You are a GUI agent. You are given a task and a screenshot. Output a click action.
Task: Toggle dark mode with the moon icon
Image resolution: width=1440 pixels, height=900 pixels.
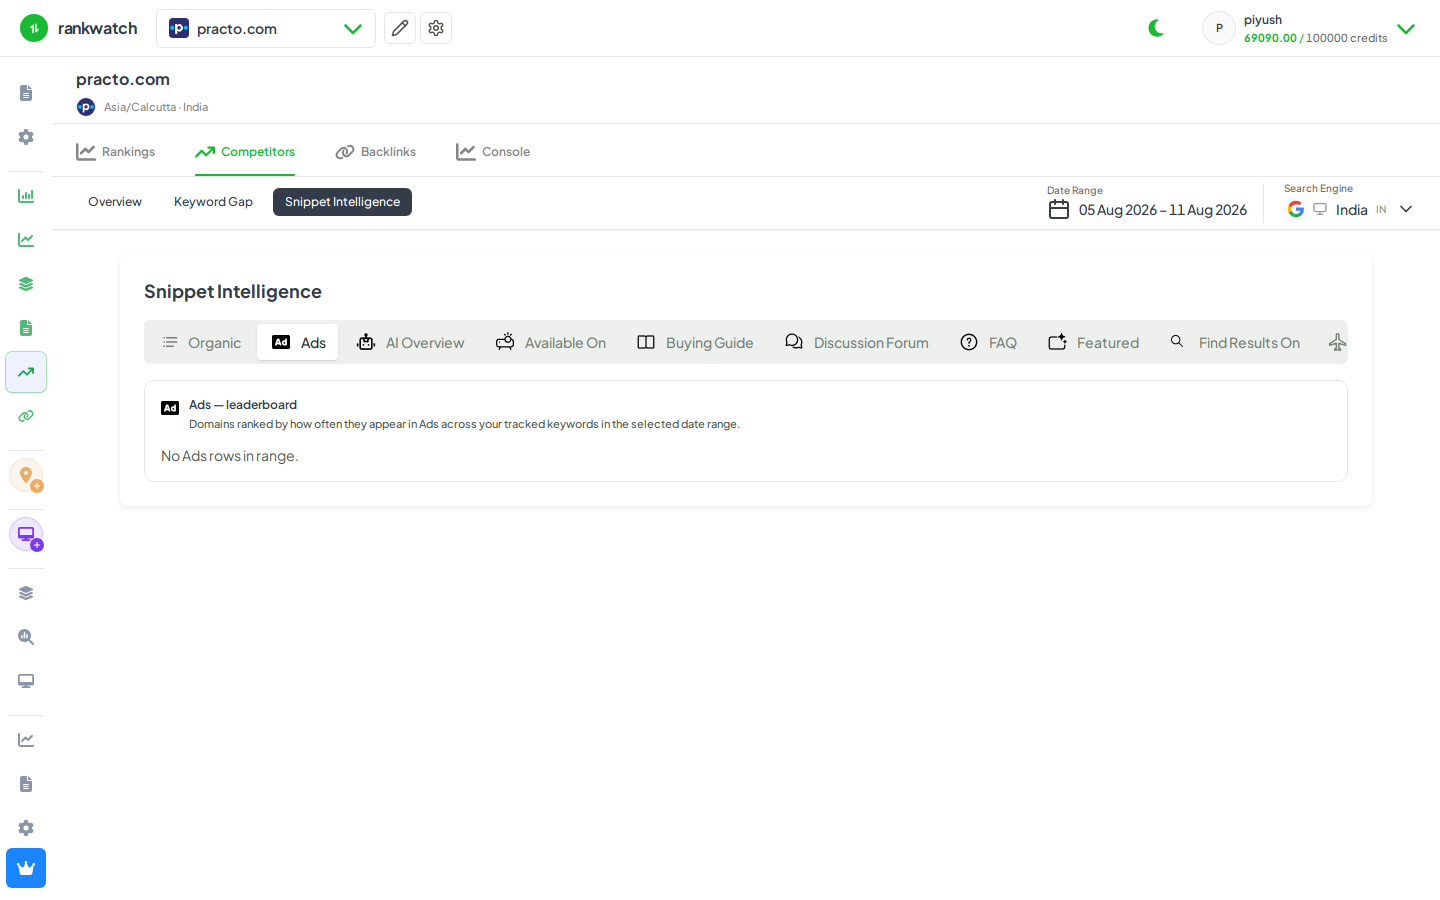tap(1156, 28)
